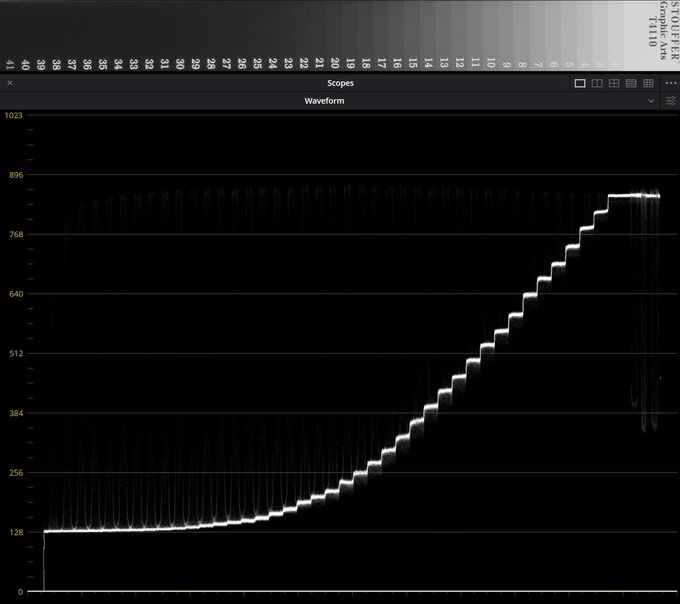
Task: Click the 640 scale label
Action: click(x=16, y=294)
